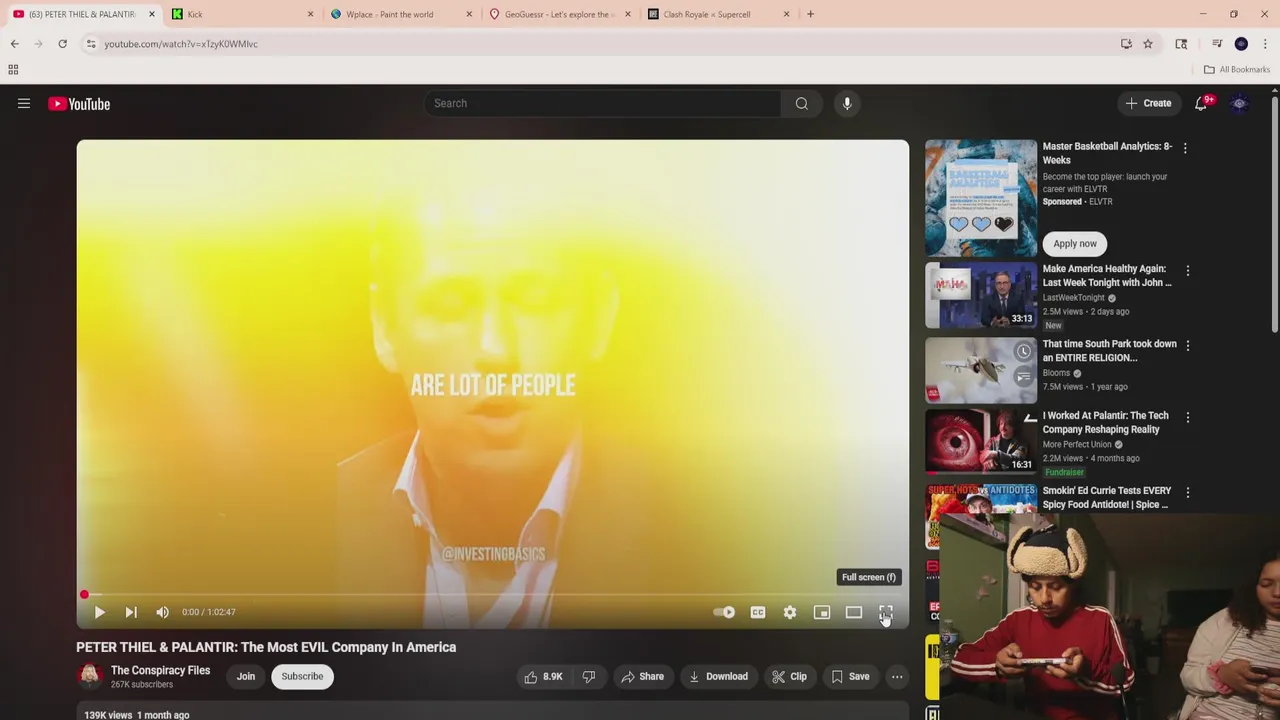
Task: Open options for Smokin' Ed Currie video
Action: 1187,493
